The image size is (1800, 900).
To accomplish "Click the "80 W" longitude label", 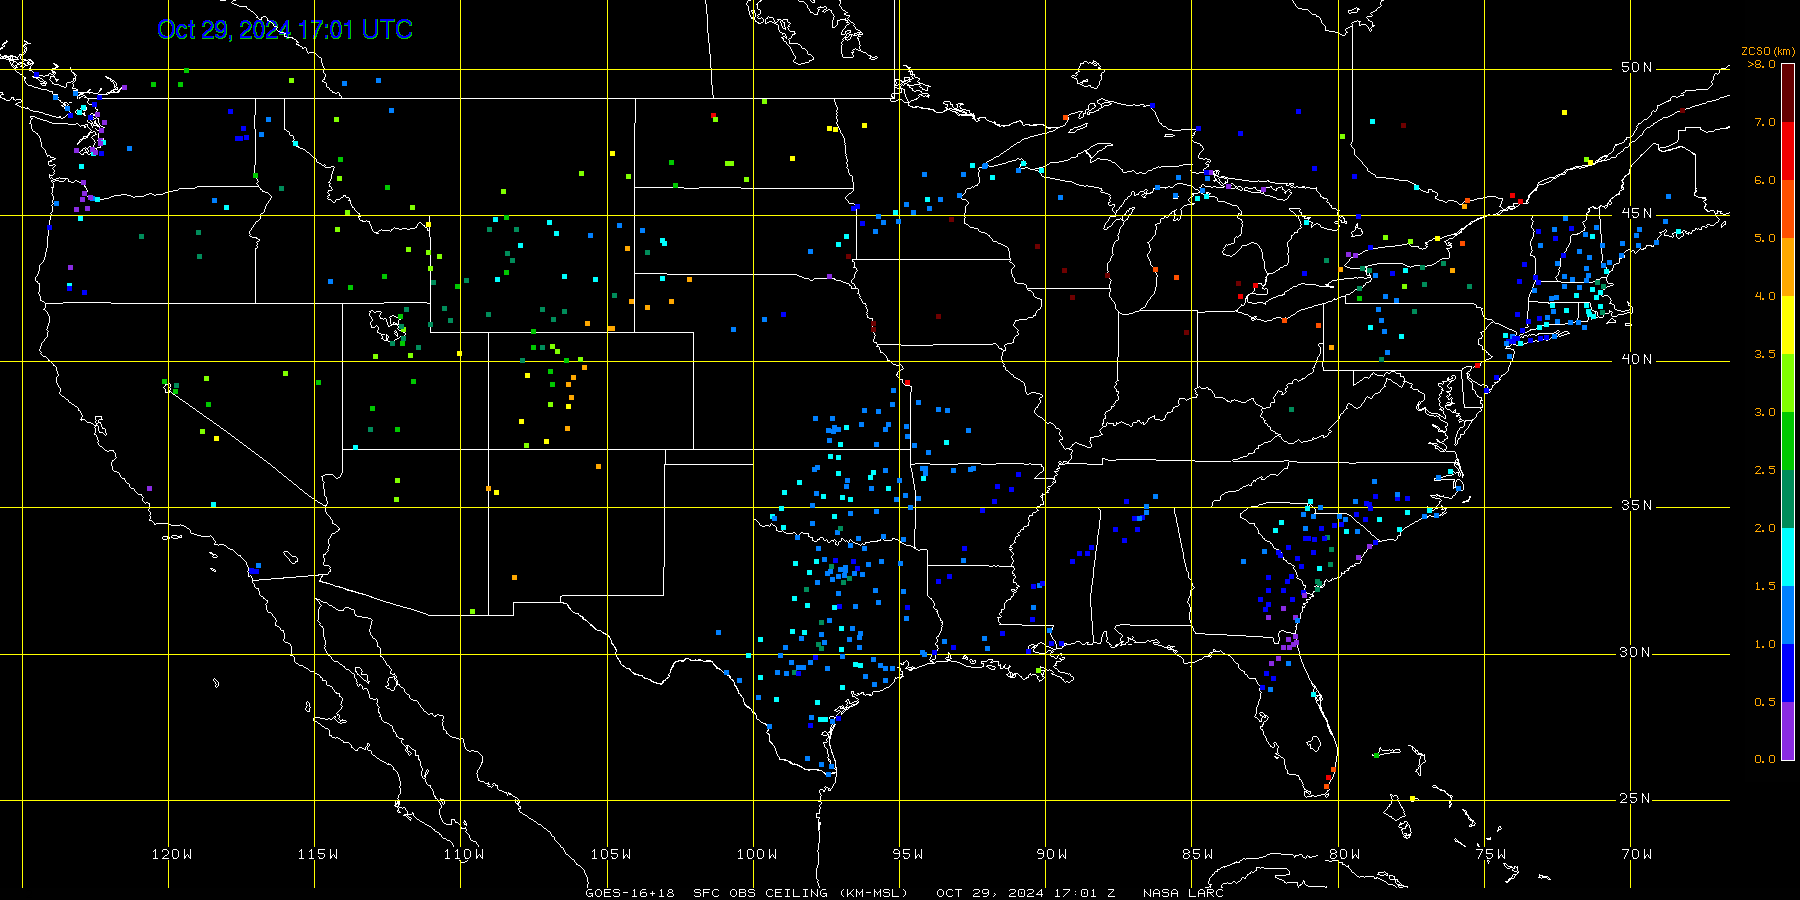I will [x=1344, y=854].
